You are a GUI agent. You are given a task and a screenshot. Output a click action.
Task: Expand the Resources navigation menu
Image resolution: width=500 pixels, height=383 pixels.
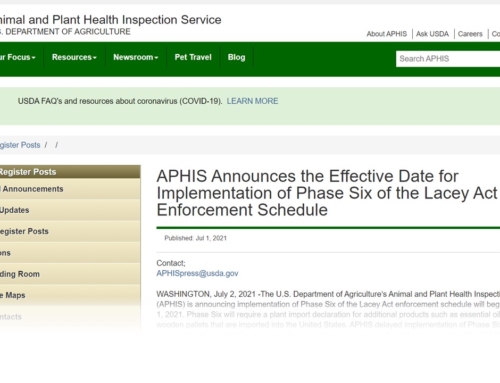[x=74, y=57]
